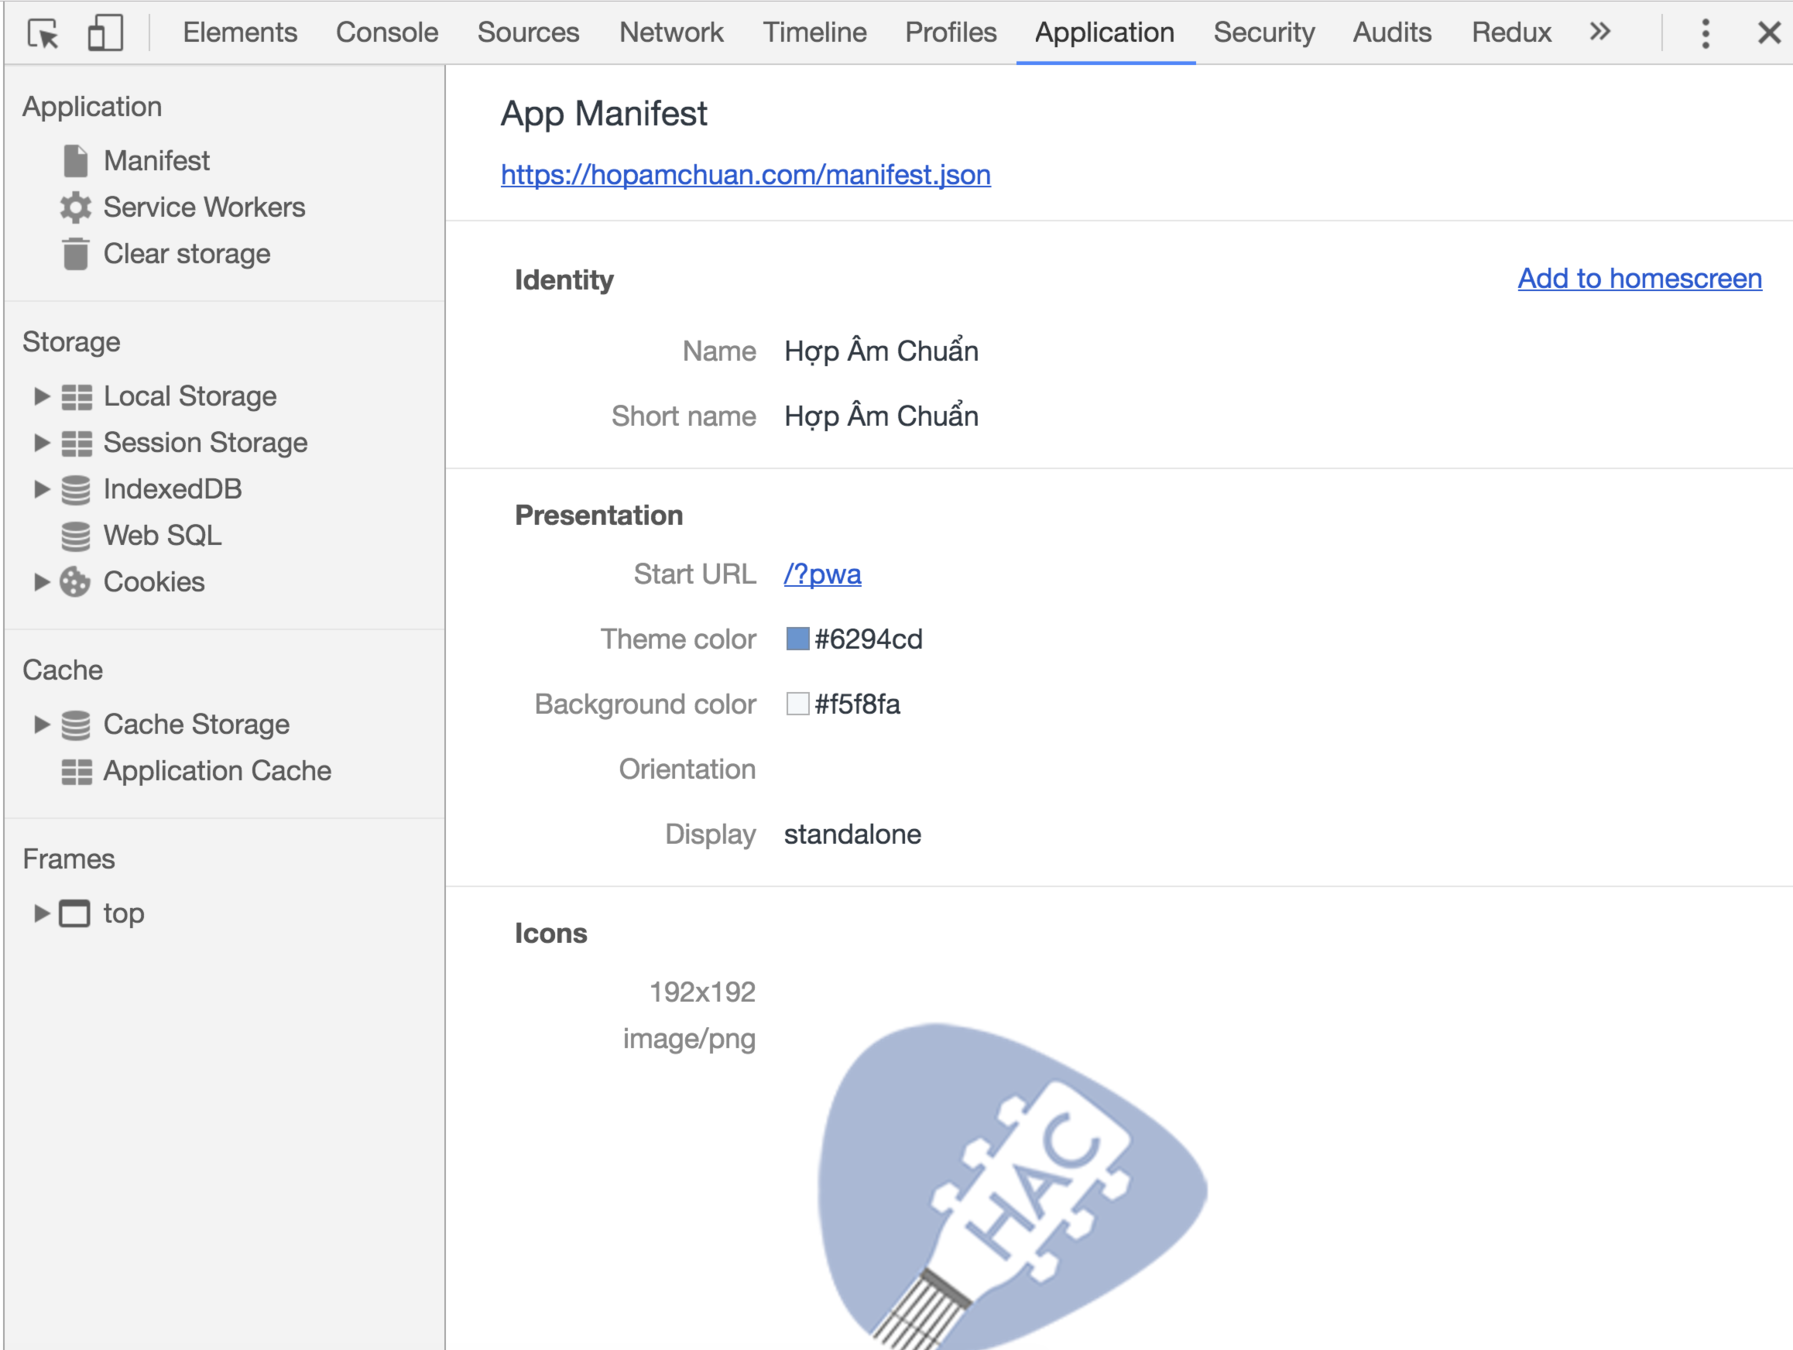
Task: Open the Audits tab
Action: (x=1392, y=32)
